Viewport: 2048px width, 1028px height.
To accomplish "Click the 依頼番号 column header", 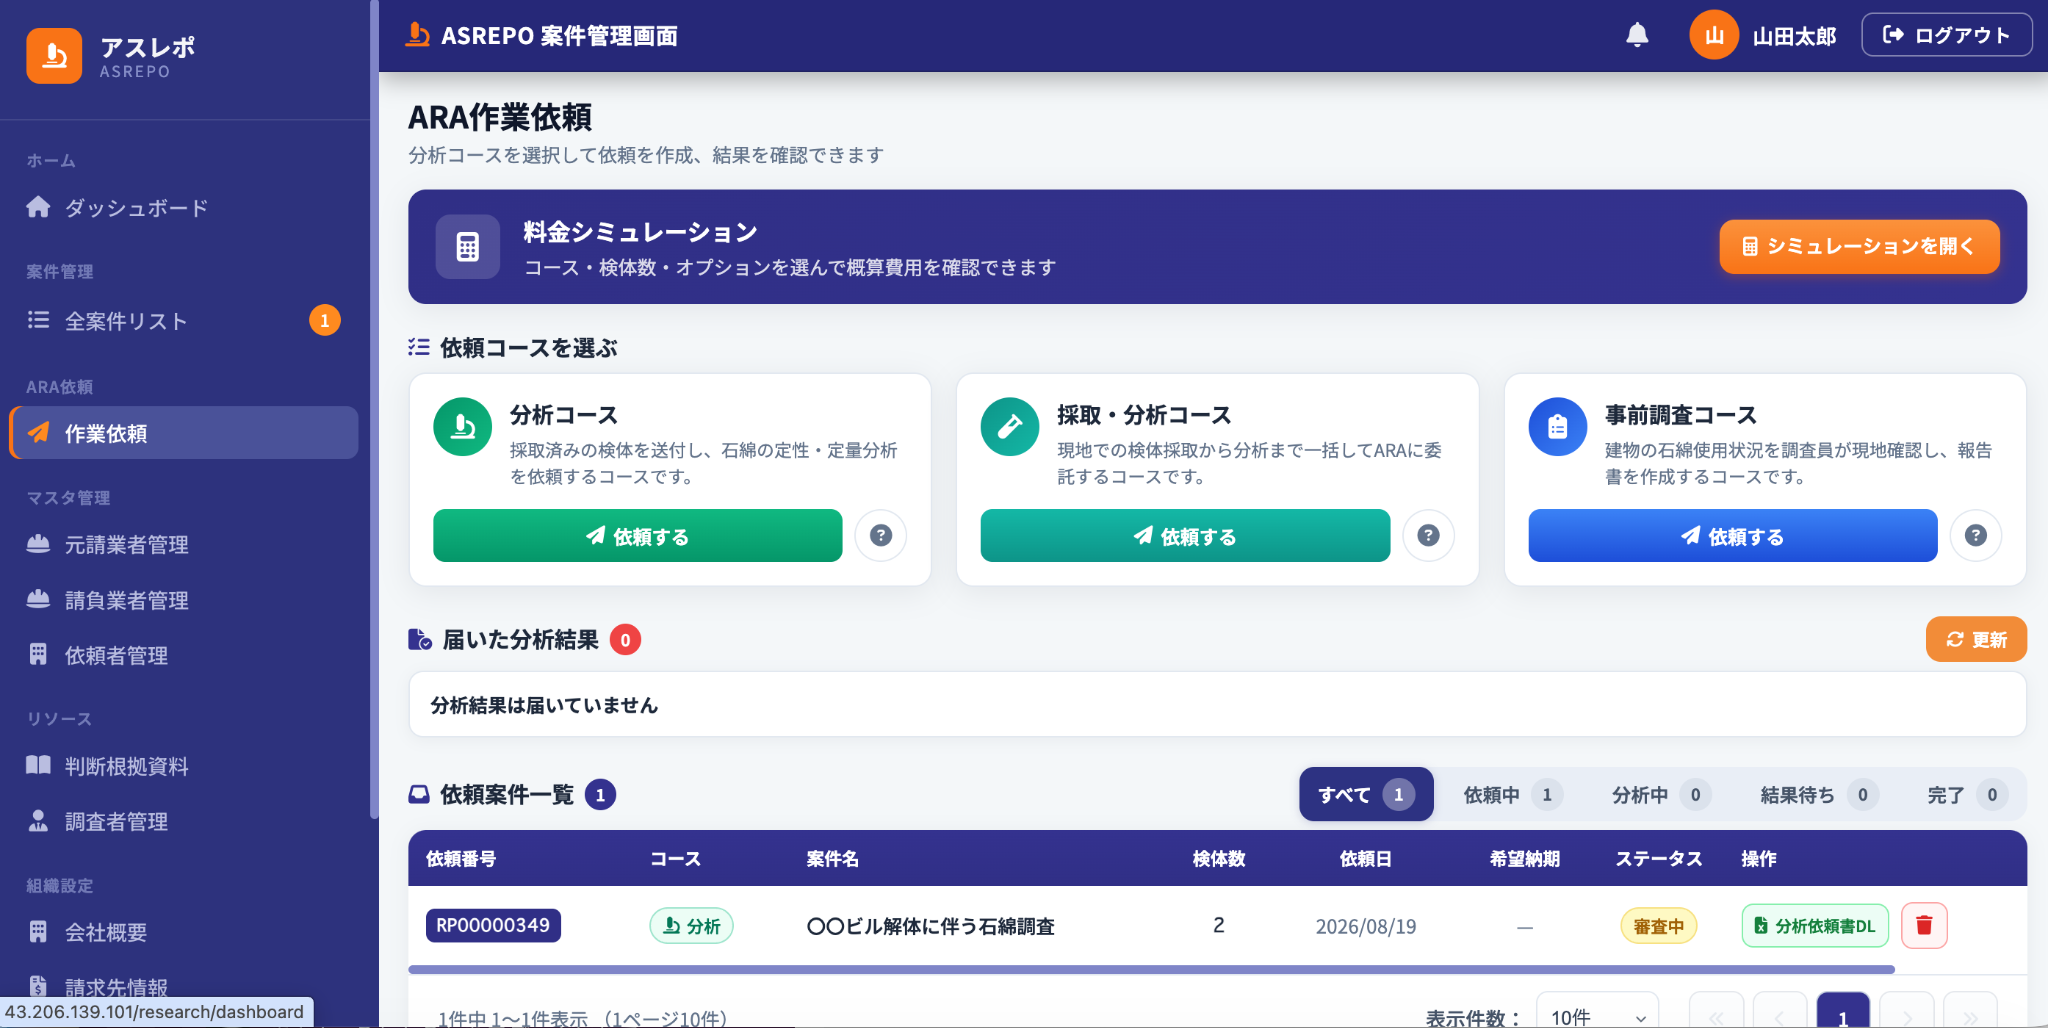I will (461, 858).
